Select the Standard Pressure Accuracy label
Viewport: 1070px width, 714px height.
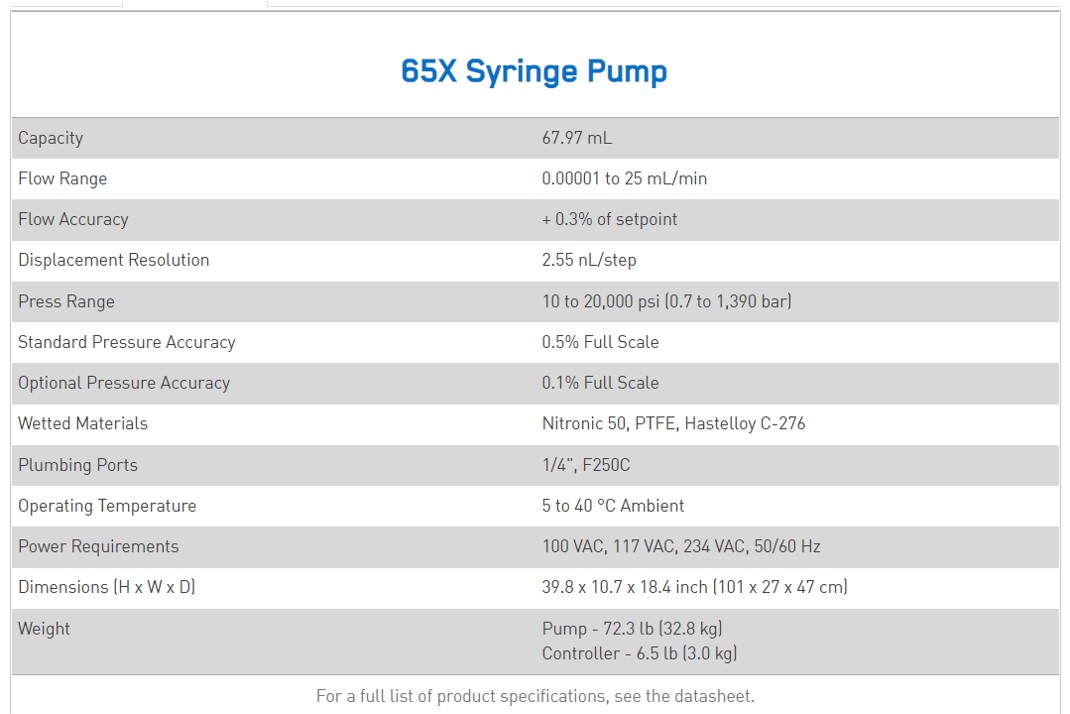tap(127, 342)
